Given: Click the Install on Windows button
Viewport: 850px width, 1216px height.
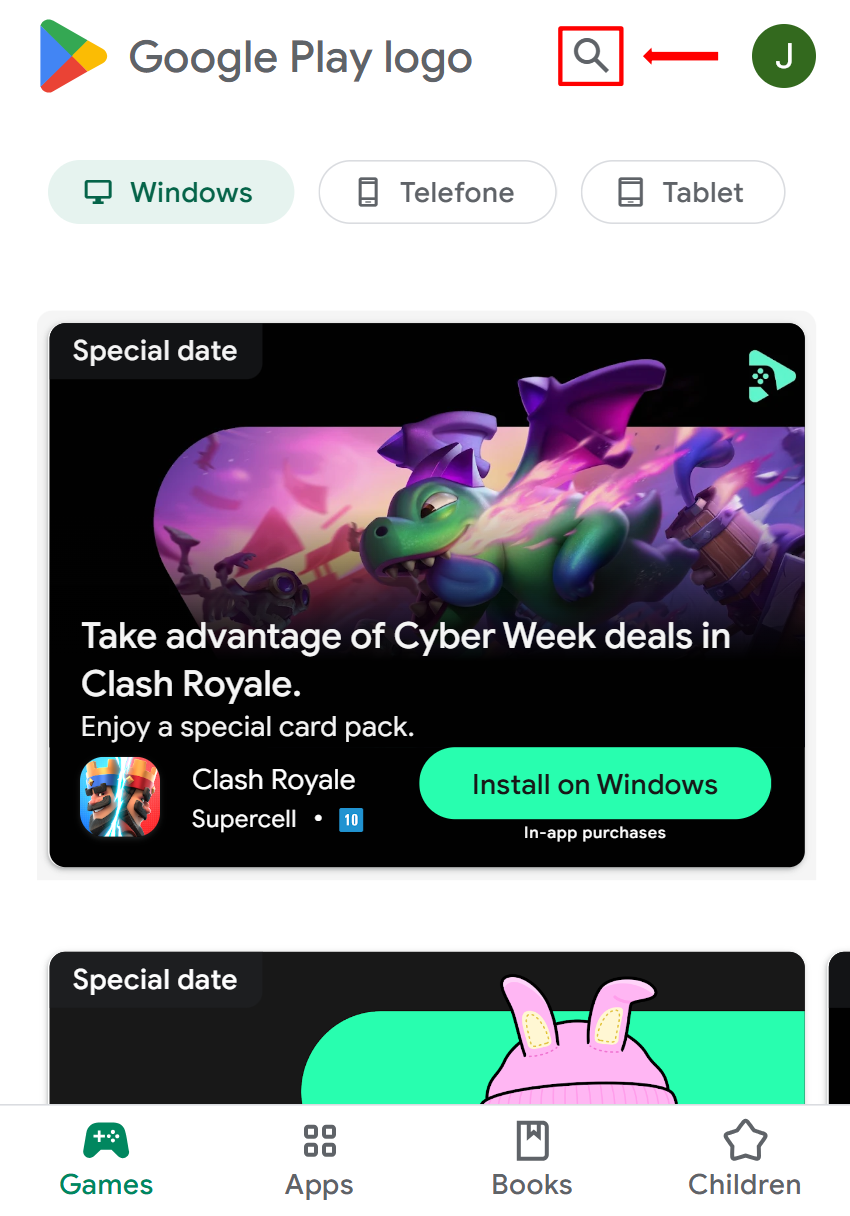Looking at the screenshot, I should tap(595, 784).
